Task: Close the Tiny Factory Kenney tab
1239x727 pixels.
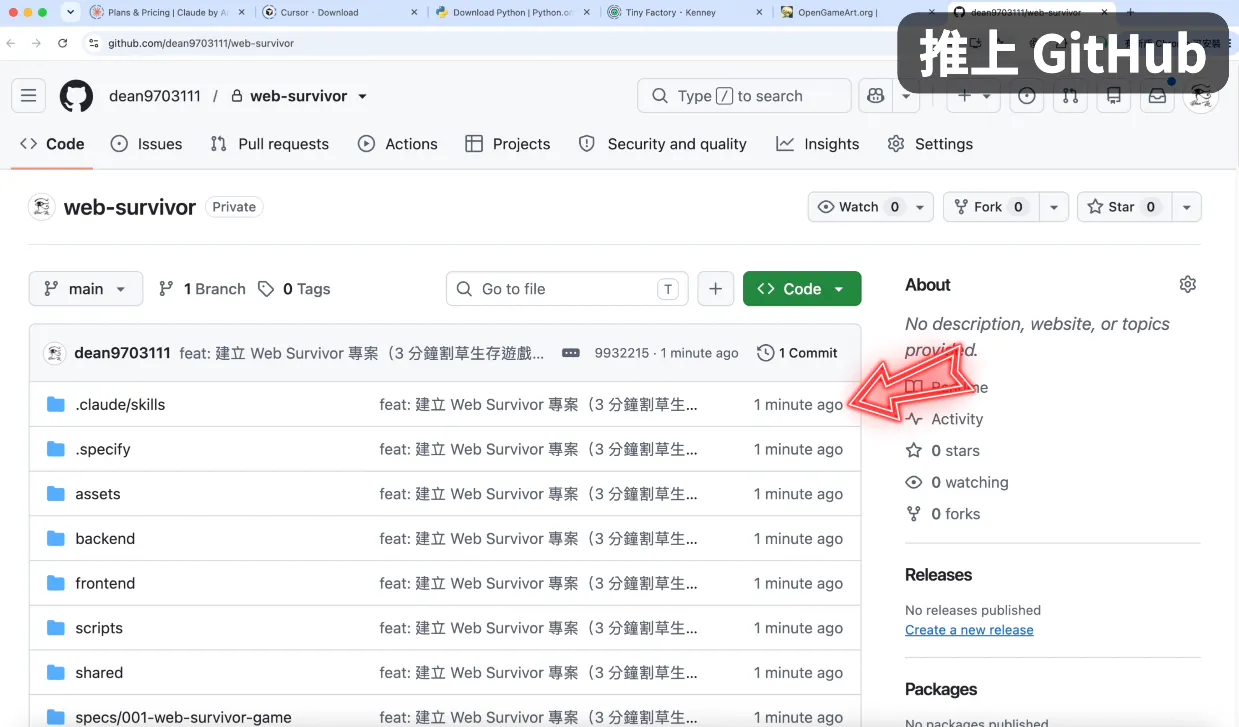Action: (x=759, y=12)
